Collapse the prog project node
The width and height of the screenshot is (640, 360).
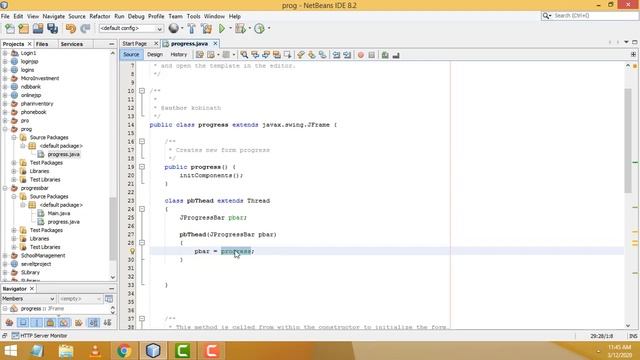[x=5, y=129]
